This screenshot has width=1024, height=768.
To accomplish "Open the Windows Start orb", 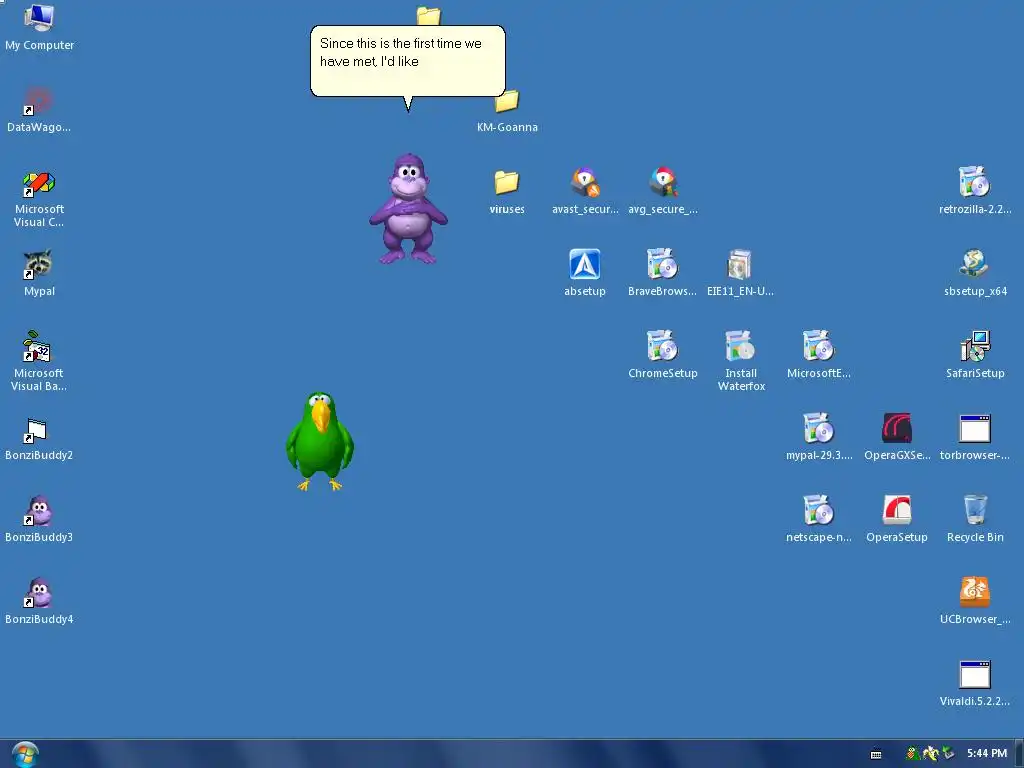I will [25, 754].
